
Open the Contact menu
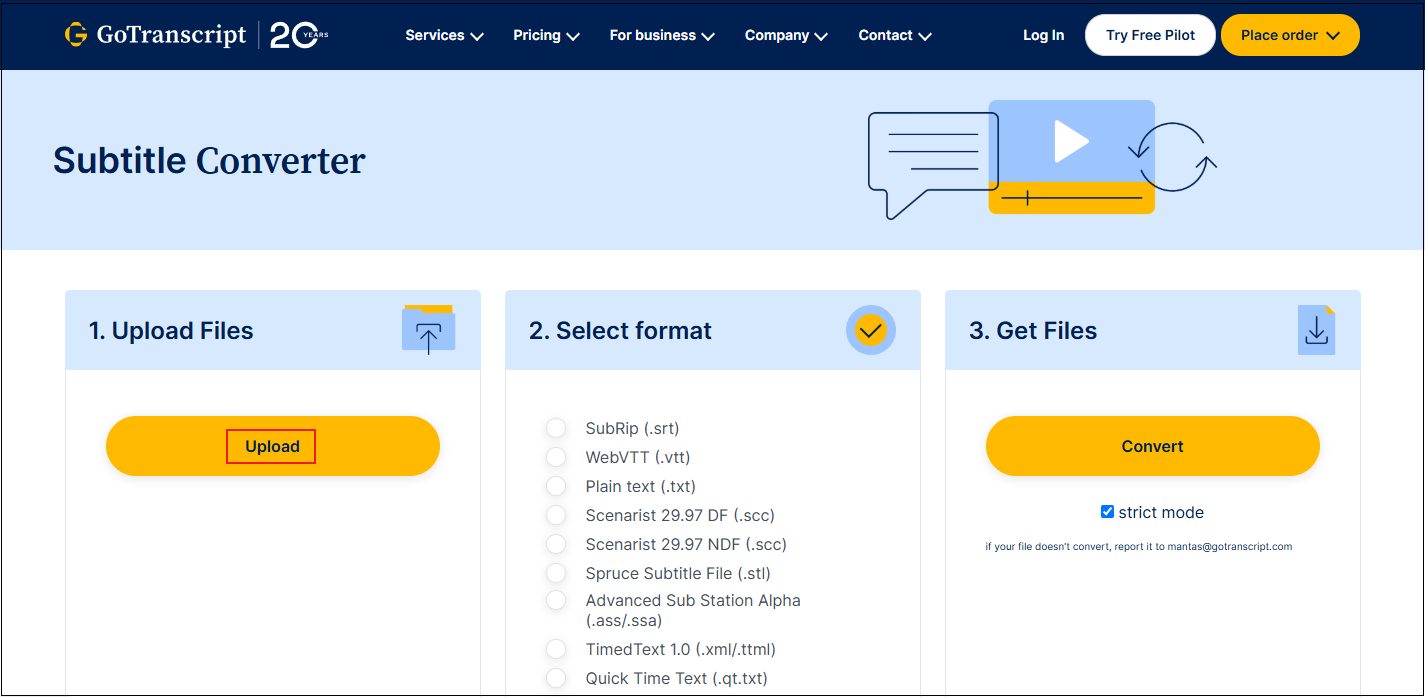click(894, 35)
